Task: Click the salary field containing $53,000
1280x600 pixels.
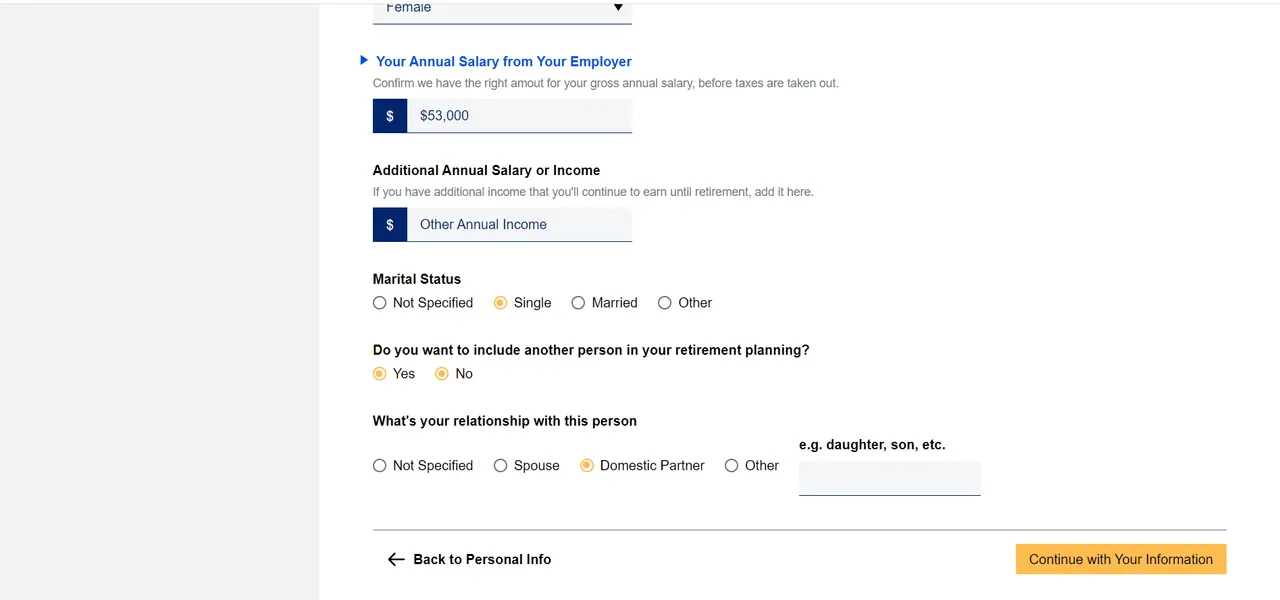Action: (520, 115)
